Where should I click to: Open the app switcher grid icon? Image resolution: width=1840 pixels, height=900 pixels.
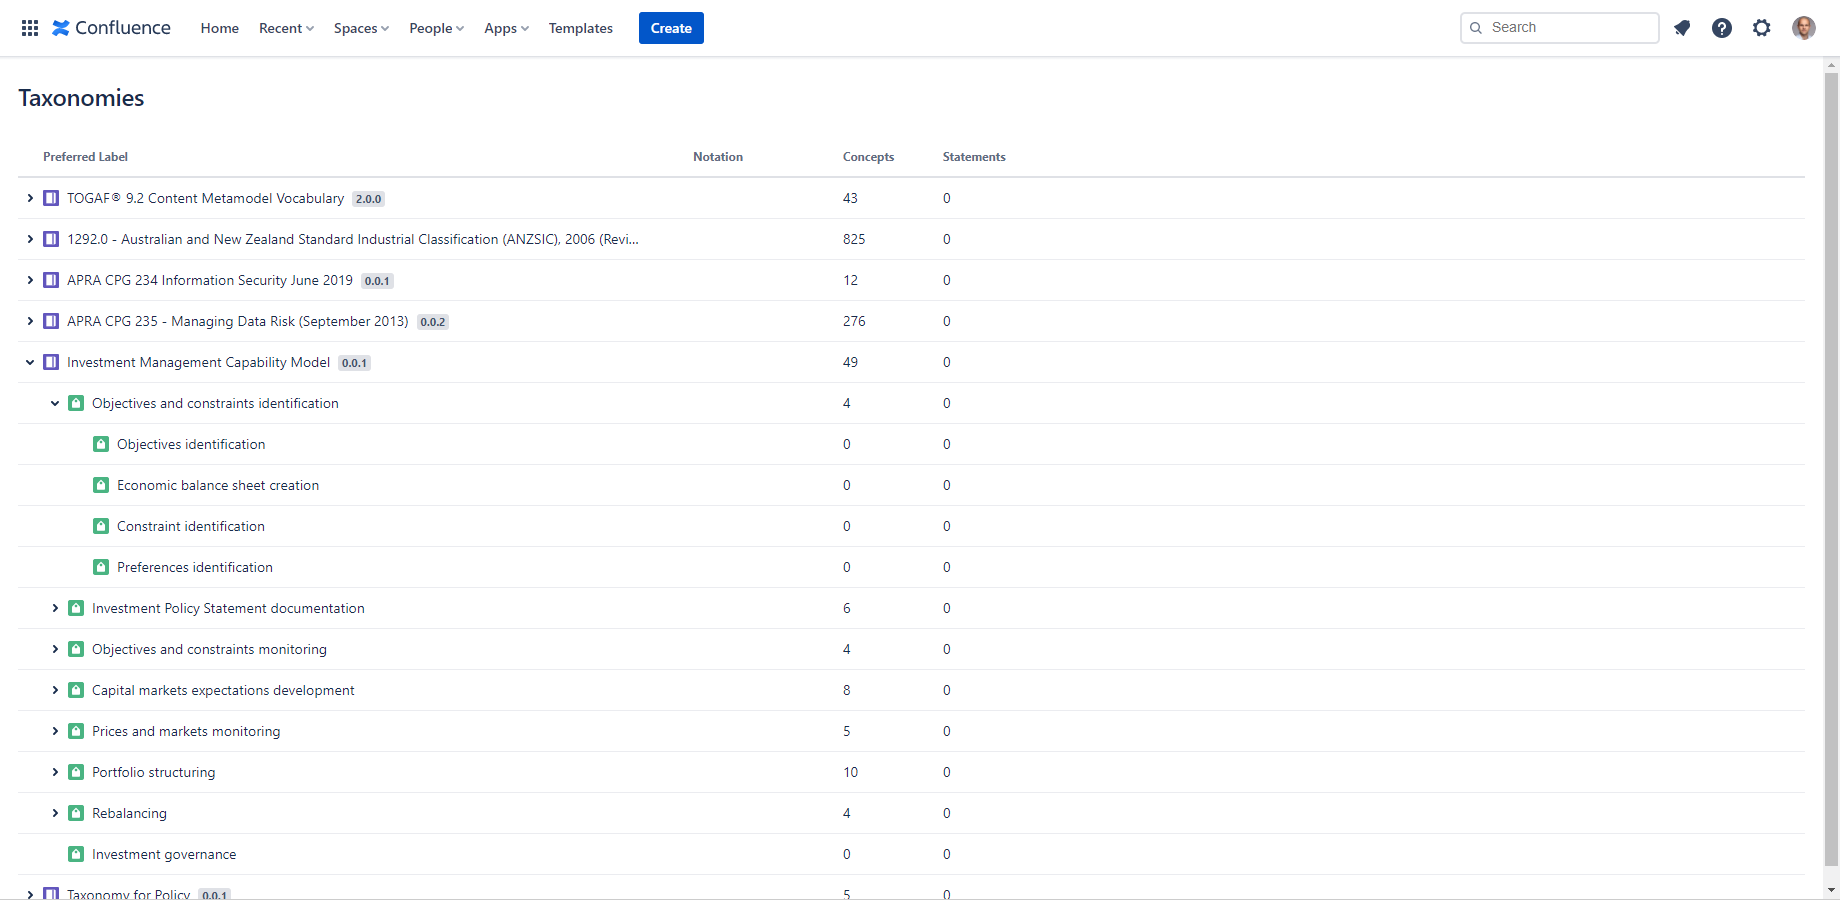(30, 28)
